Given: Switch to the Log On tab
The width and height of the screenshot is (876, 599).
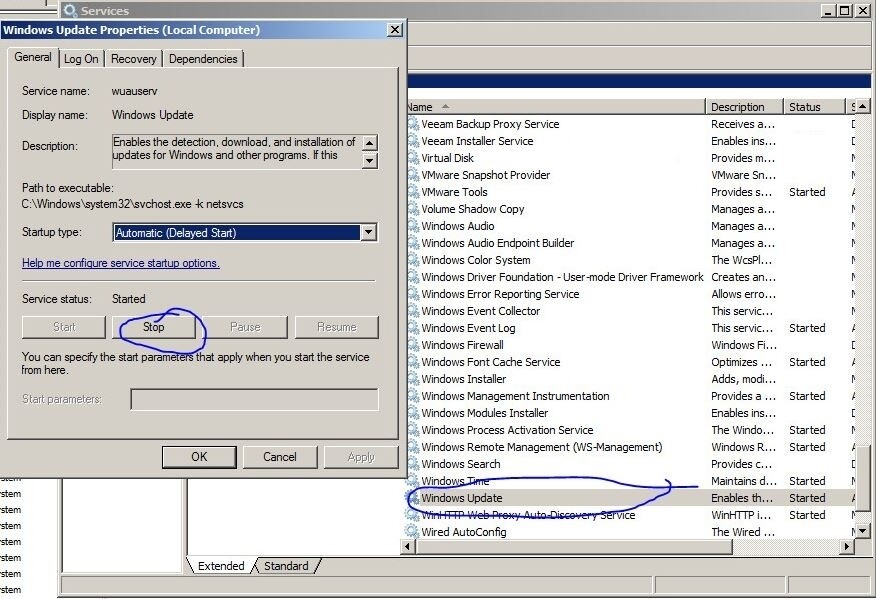Looking at the screenshot, I should (x=81, y=58).
